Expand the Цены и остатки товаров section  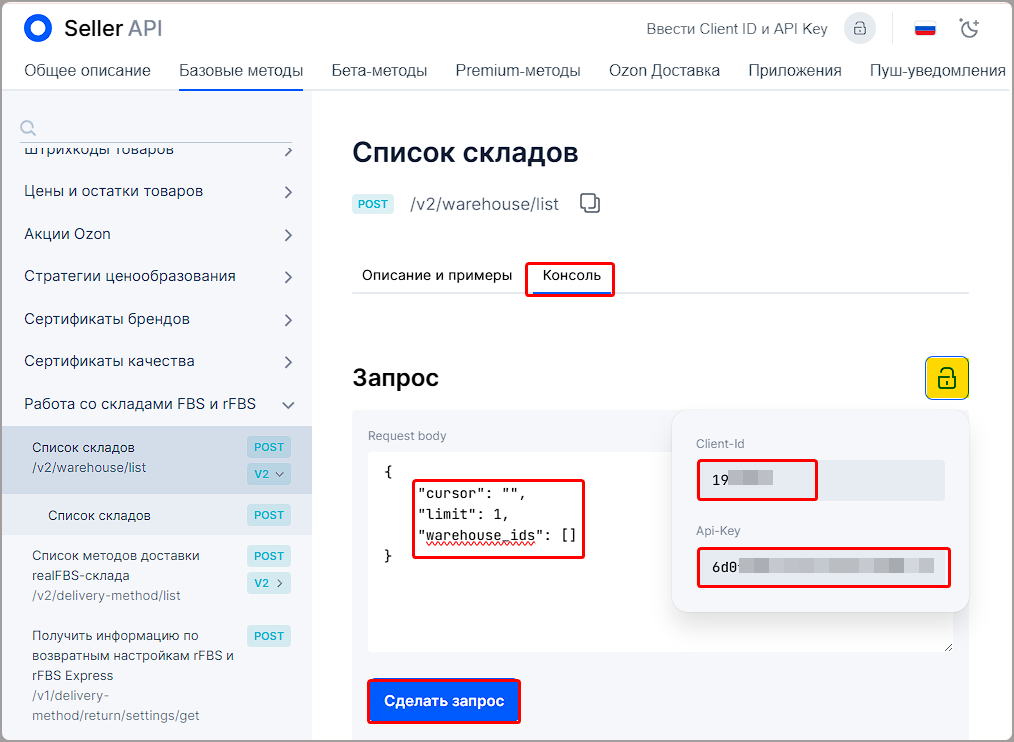pos(288,192)
